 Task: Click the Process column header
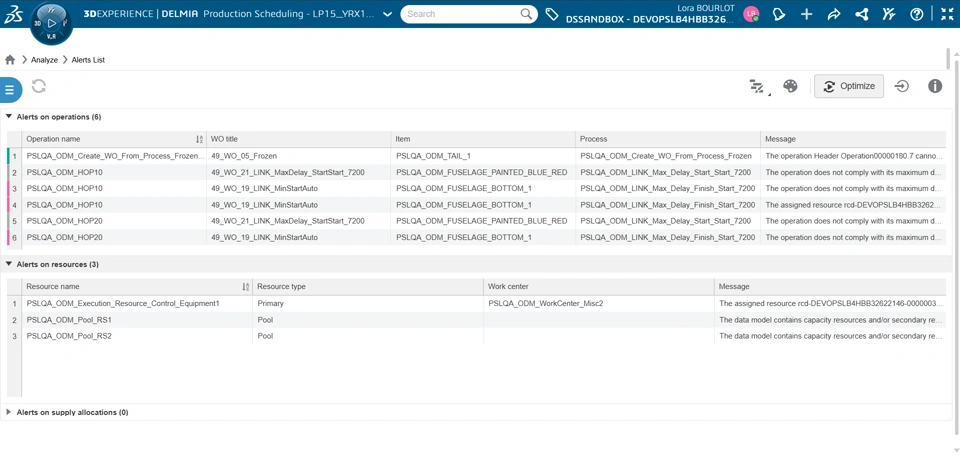pos(667,139)
